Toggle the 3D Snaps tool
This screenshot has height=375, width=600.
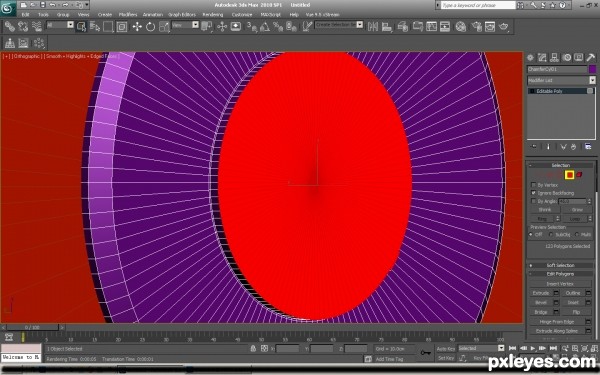click(x=251, y=26)
